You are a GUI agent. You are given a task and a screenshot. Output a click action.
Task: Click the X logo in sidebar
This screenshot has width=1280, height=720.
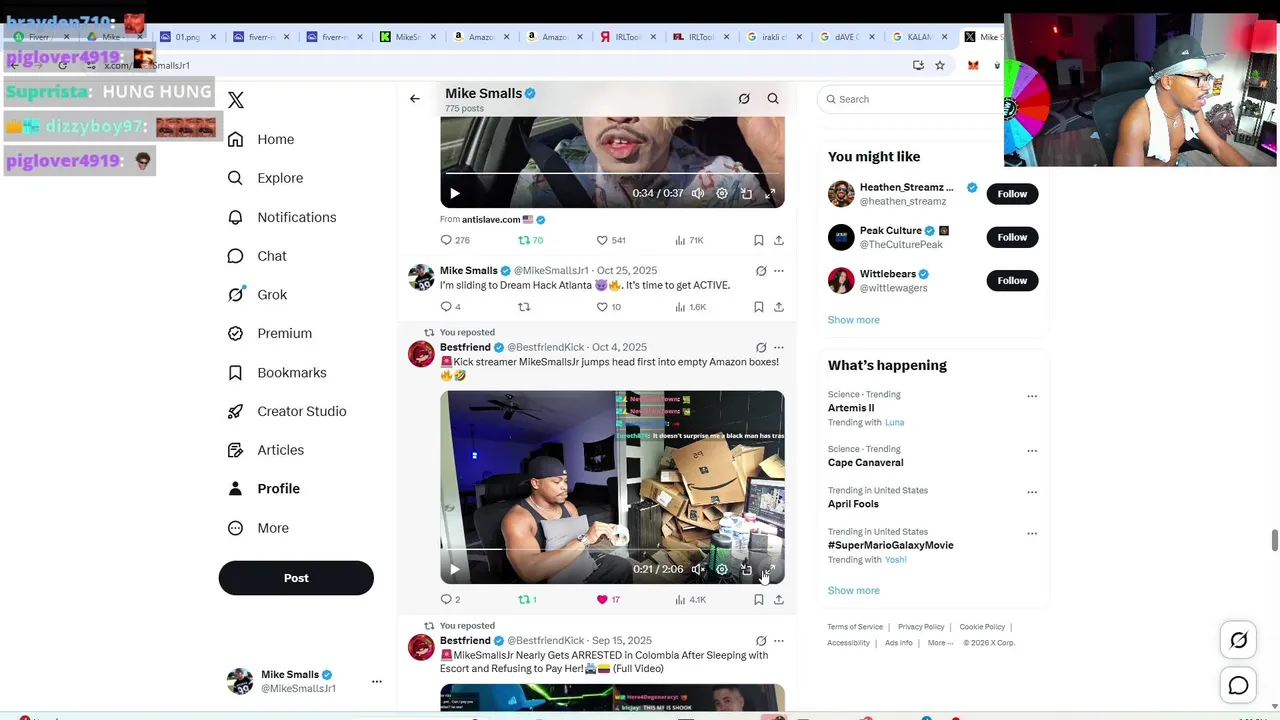click(236, 100)
